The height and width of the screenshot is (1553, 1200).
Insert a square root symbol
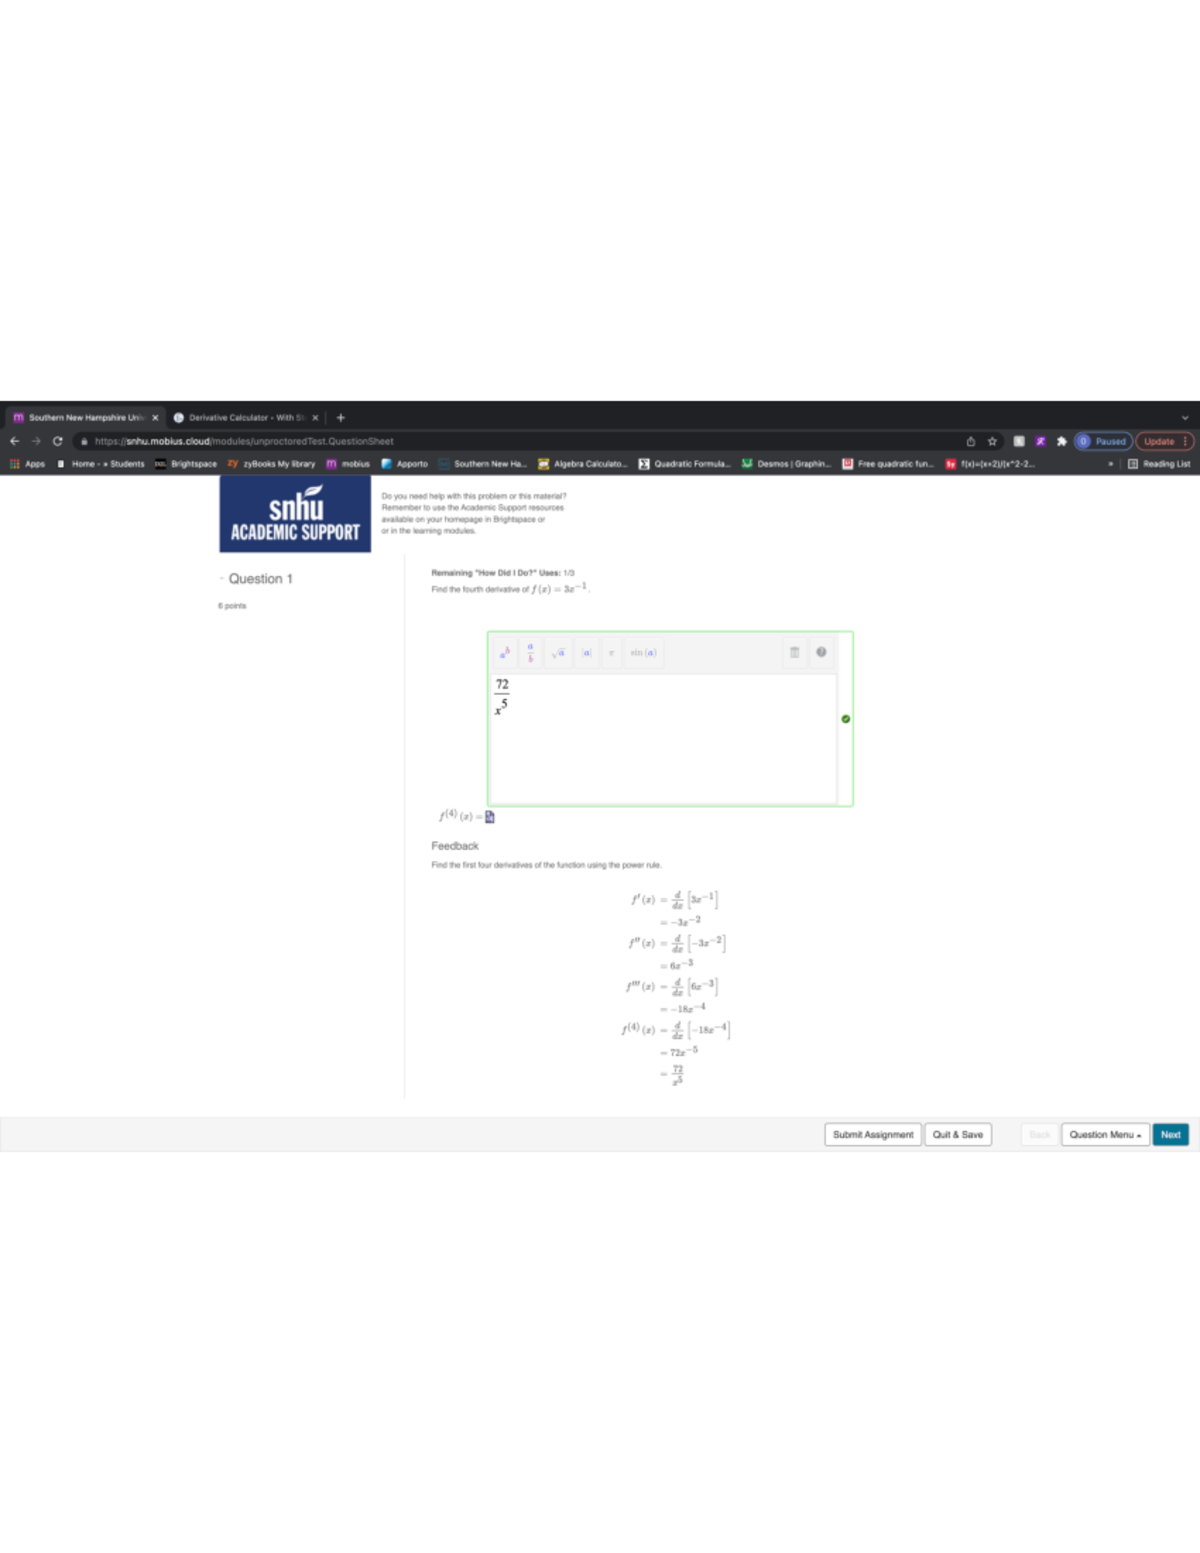click(558, 653)
